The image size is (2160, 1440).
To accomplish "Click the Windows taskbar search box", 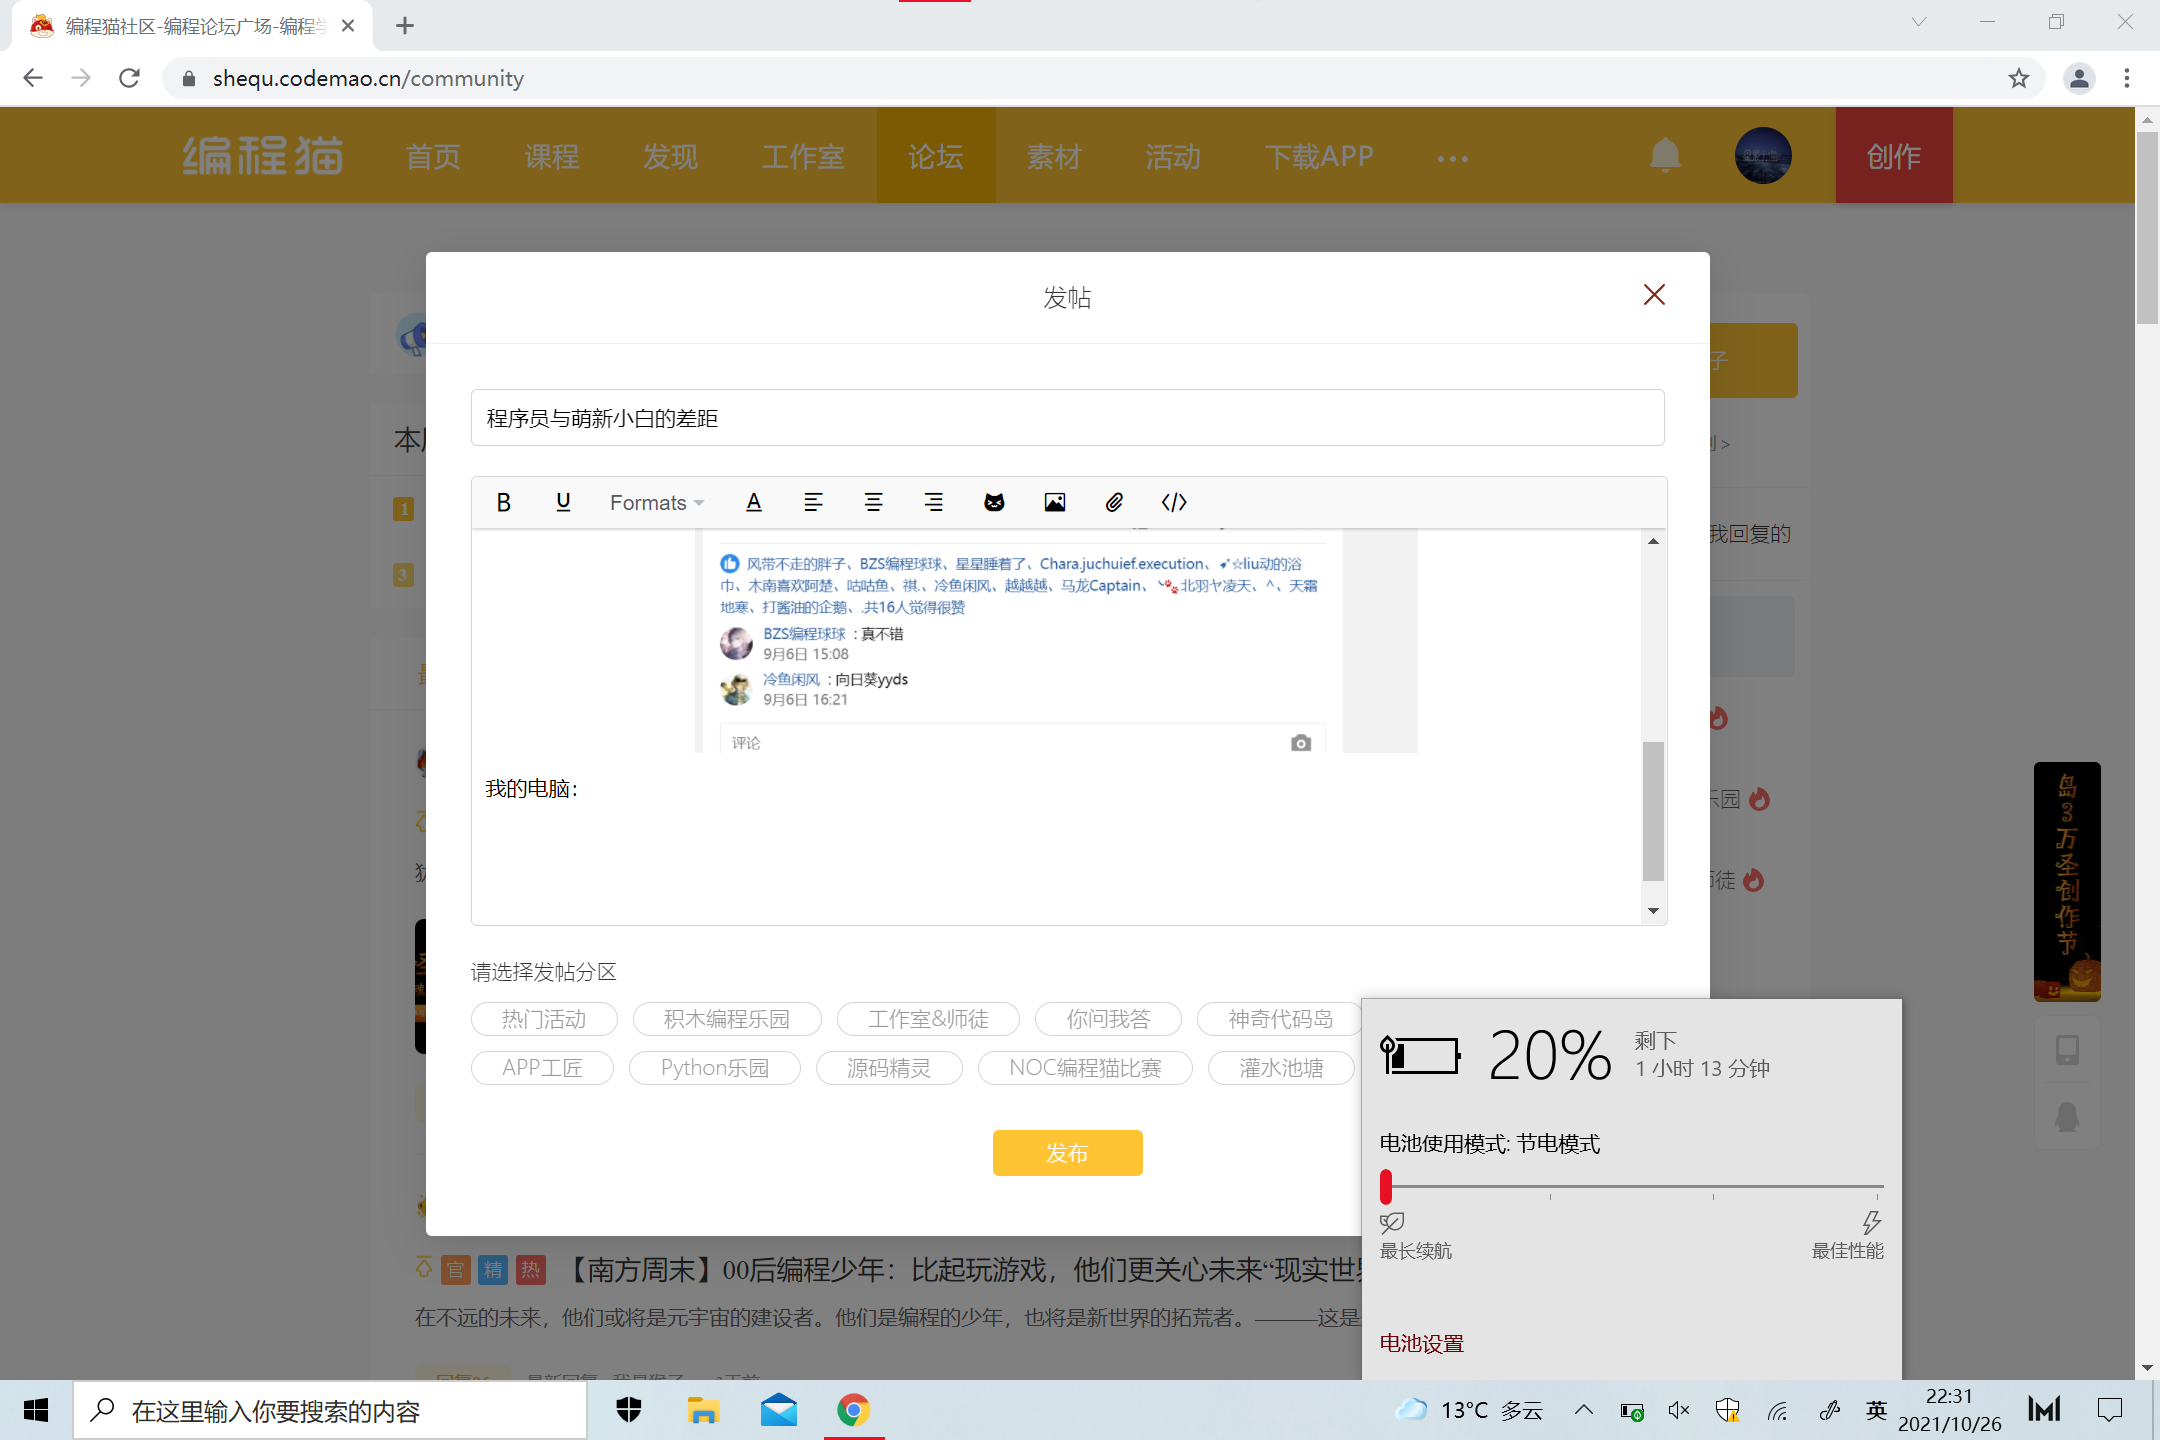I will tap(330, 1411).
